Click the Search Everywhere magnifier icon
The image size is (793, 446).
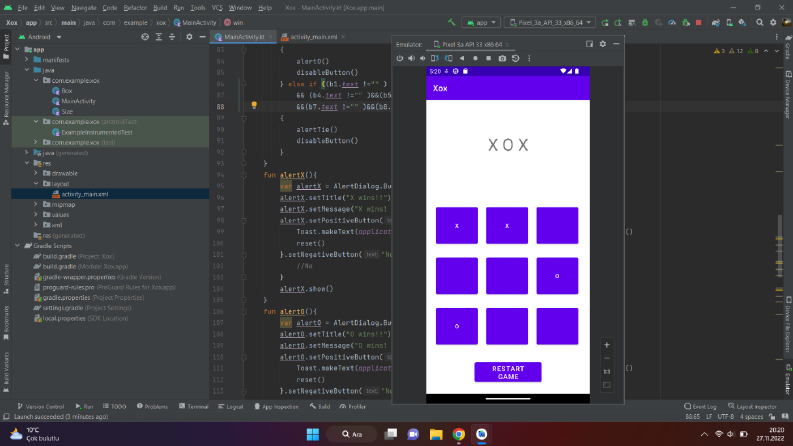point(760,22)
